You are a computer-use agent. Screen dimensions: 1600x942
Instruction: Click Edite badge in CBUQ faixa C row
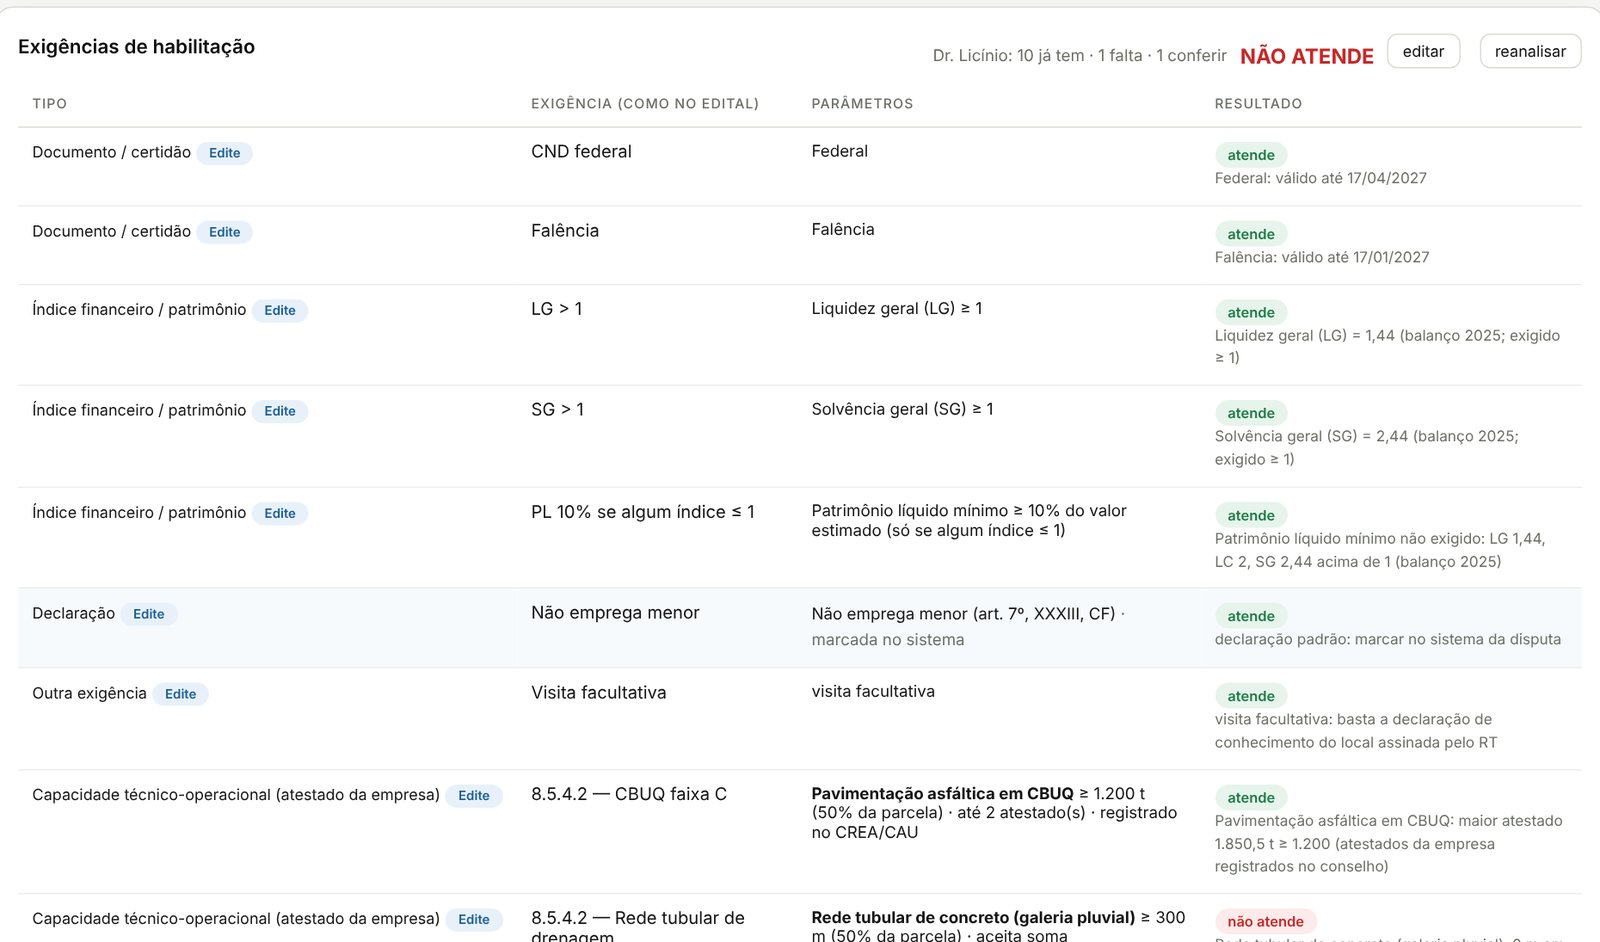click(474, 796)
